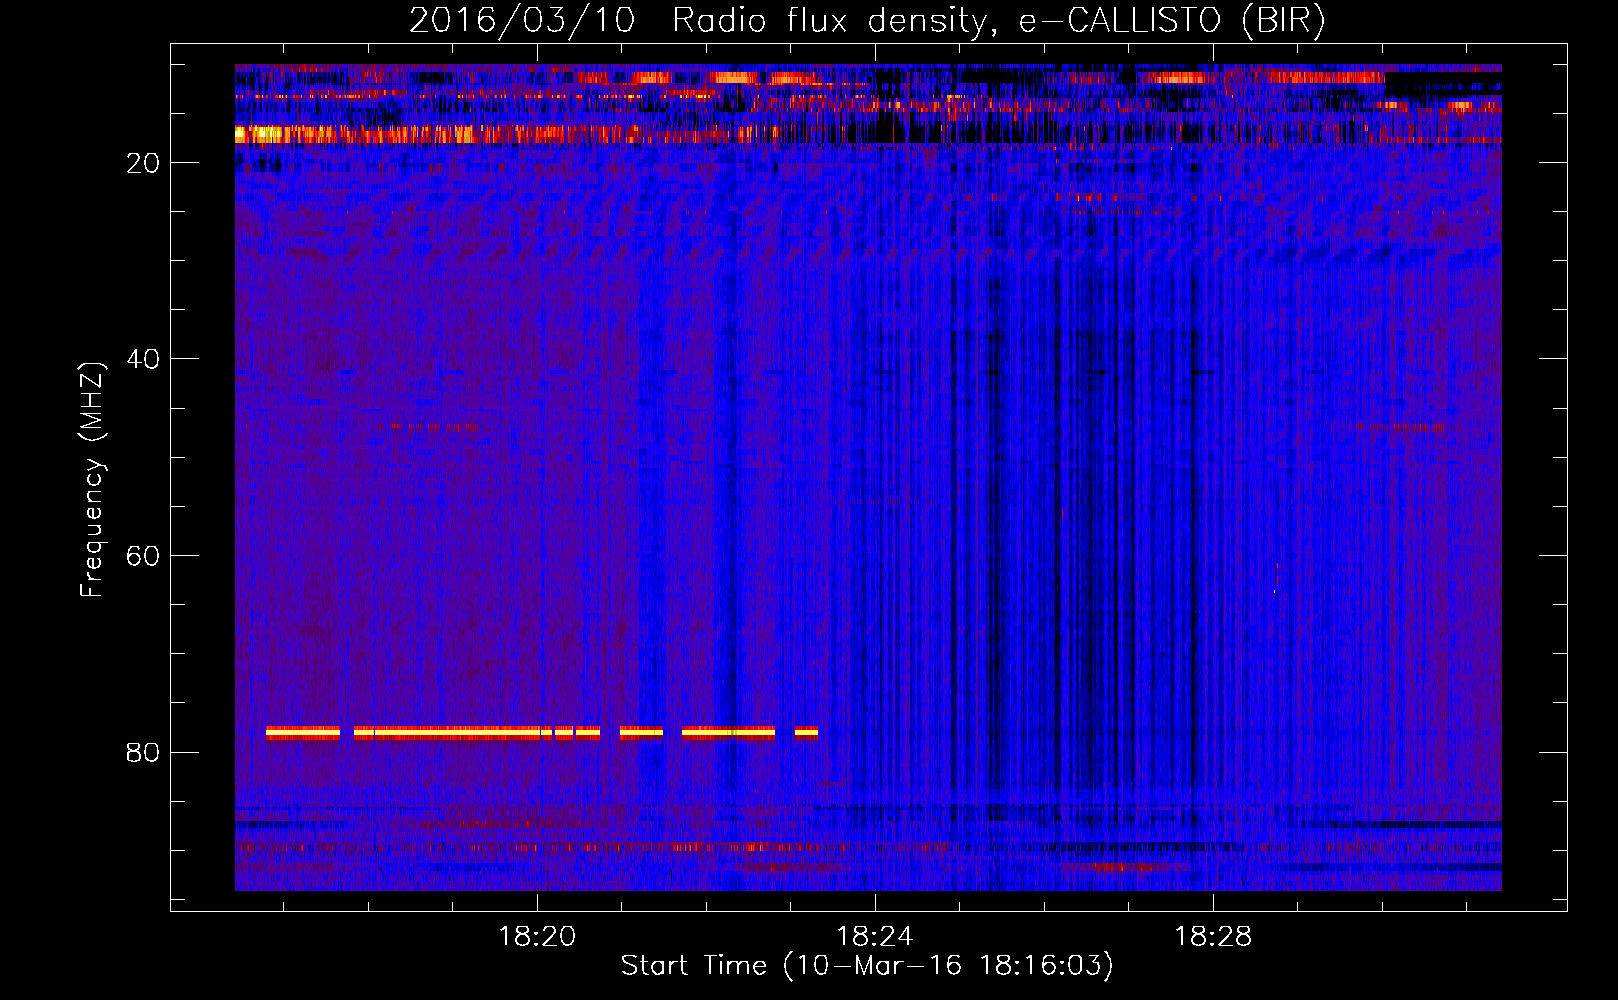Click the "Frequency (MHZ)" axis label

(x=92, y=480)
